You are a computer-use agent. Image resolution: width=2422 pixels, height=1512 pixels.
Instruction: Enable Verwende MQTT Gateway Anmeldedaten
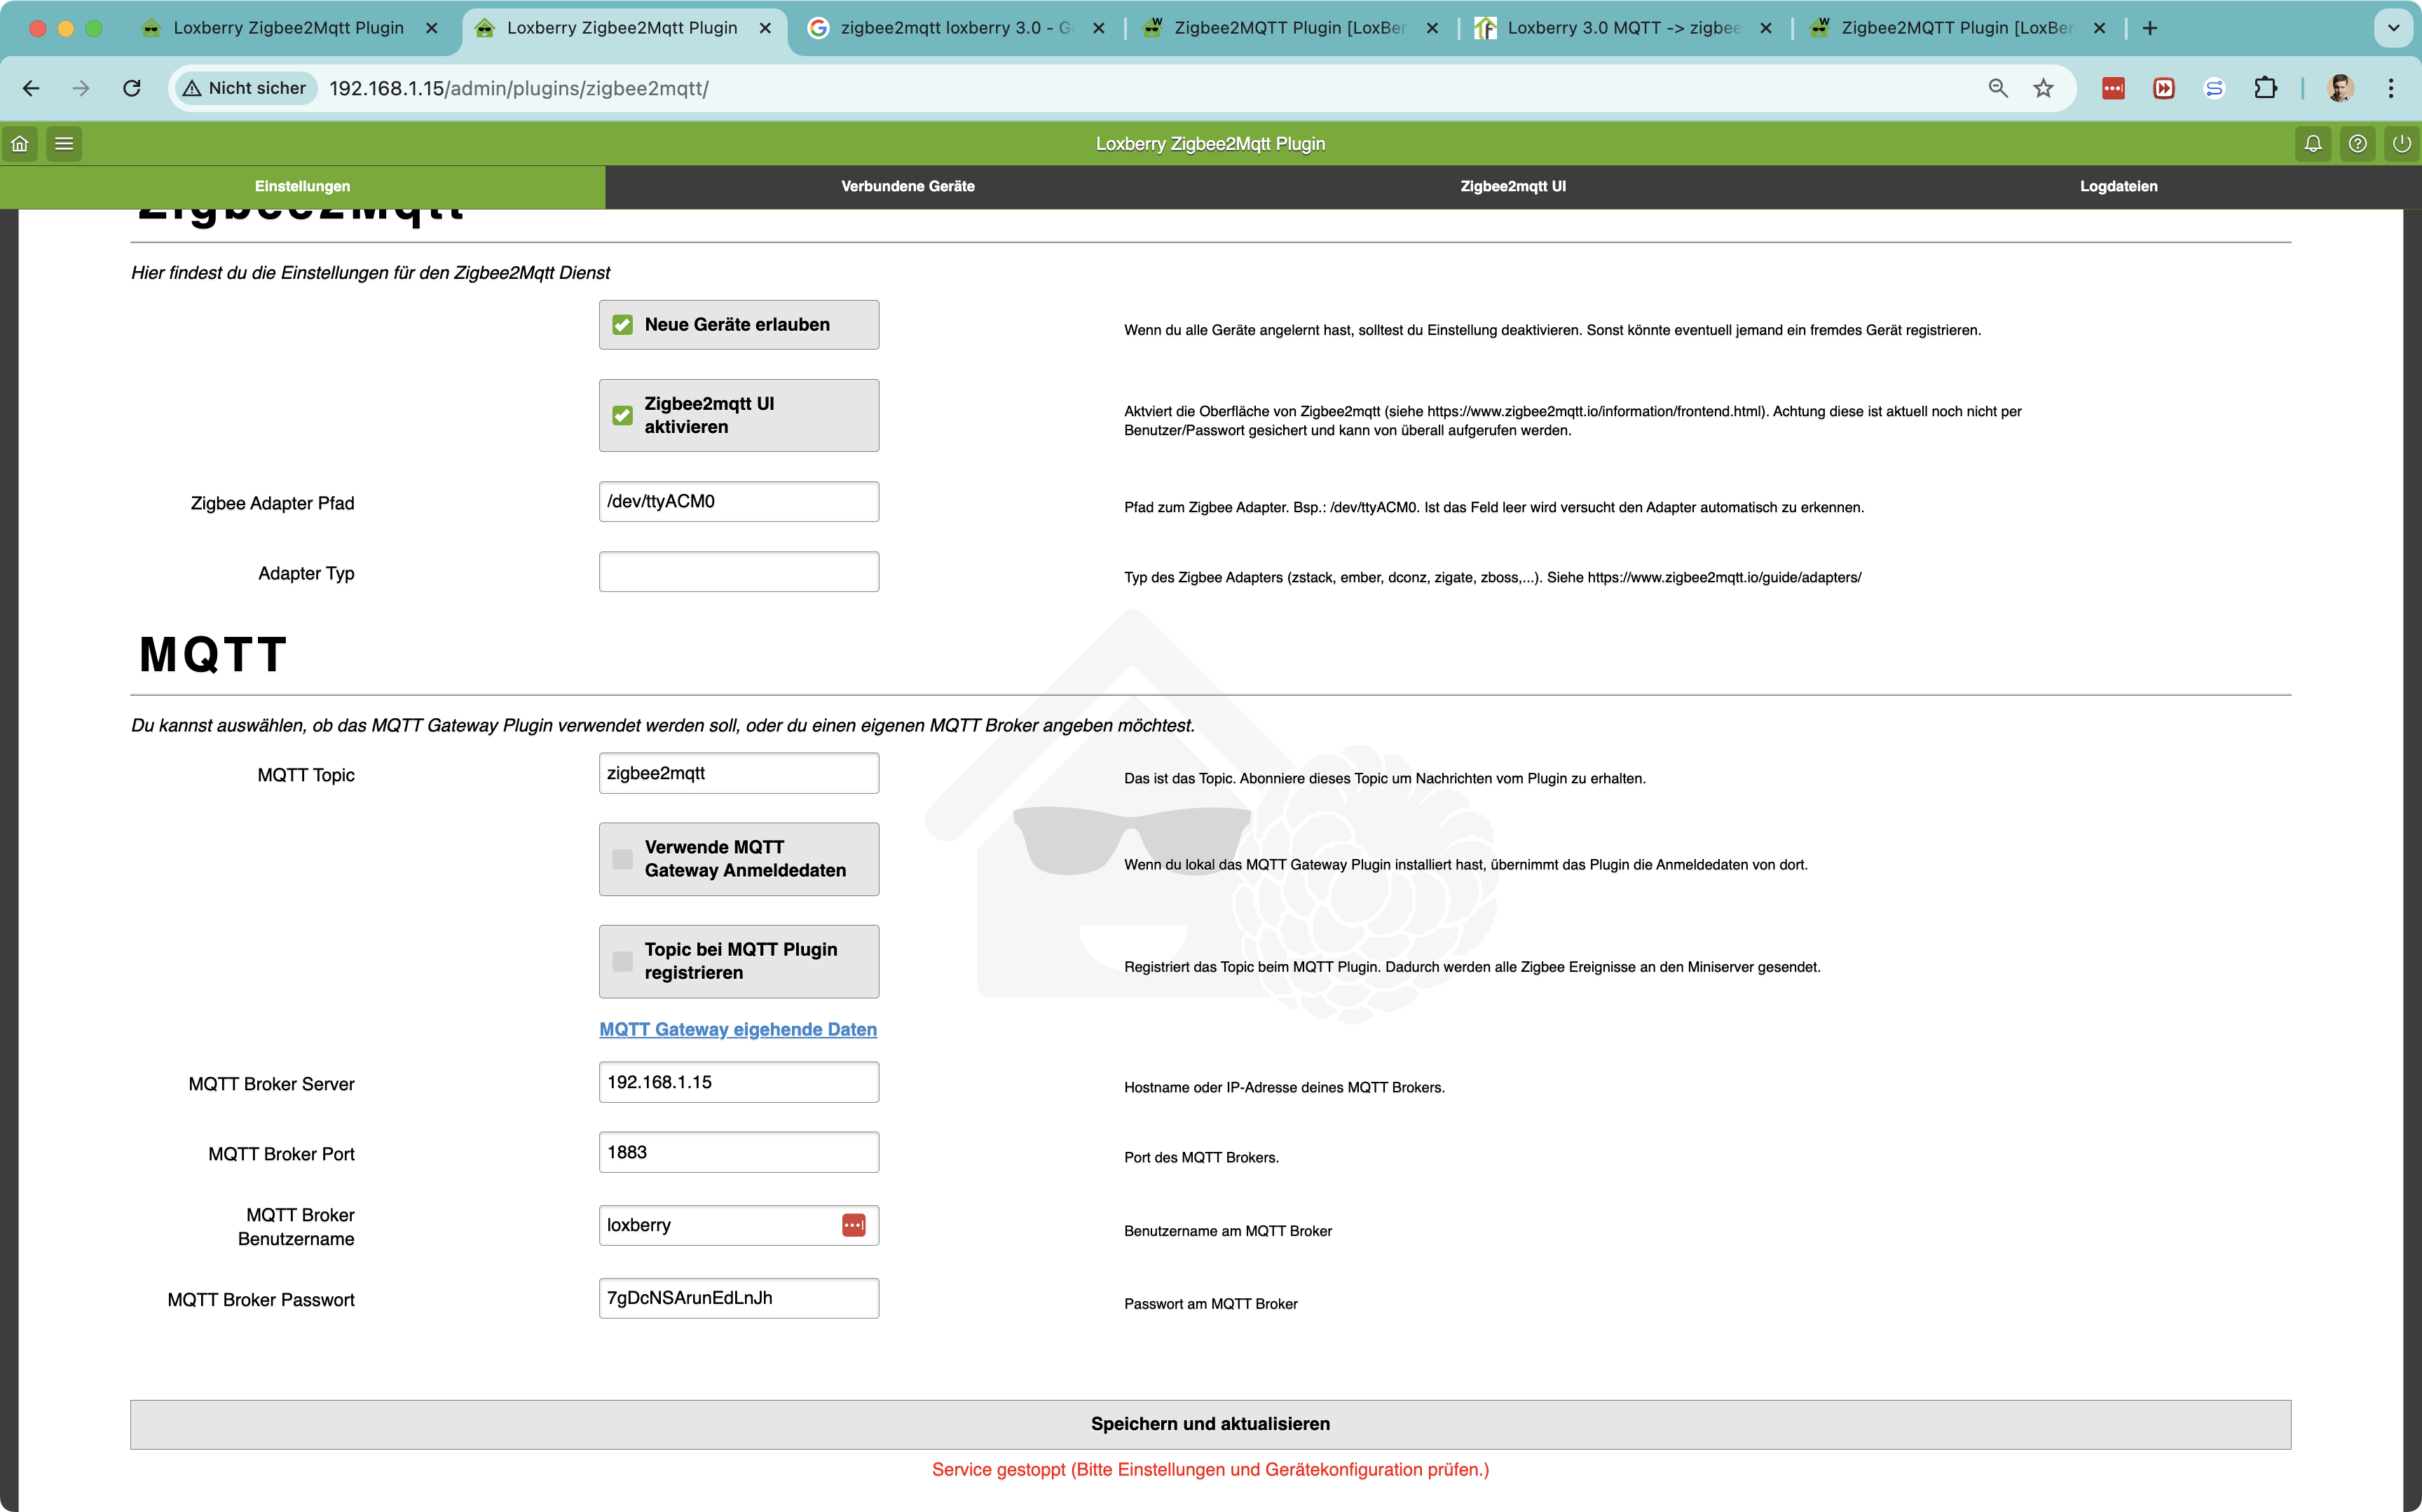tap(623, 859)
